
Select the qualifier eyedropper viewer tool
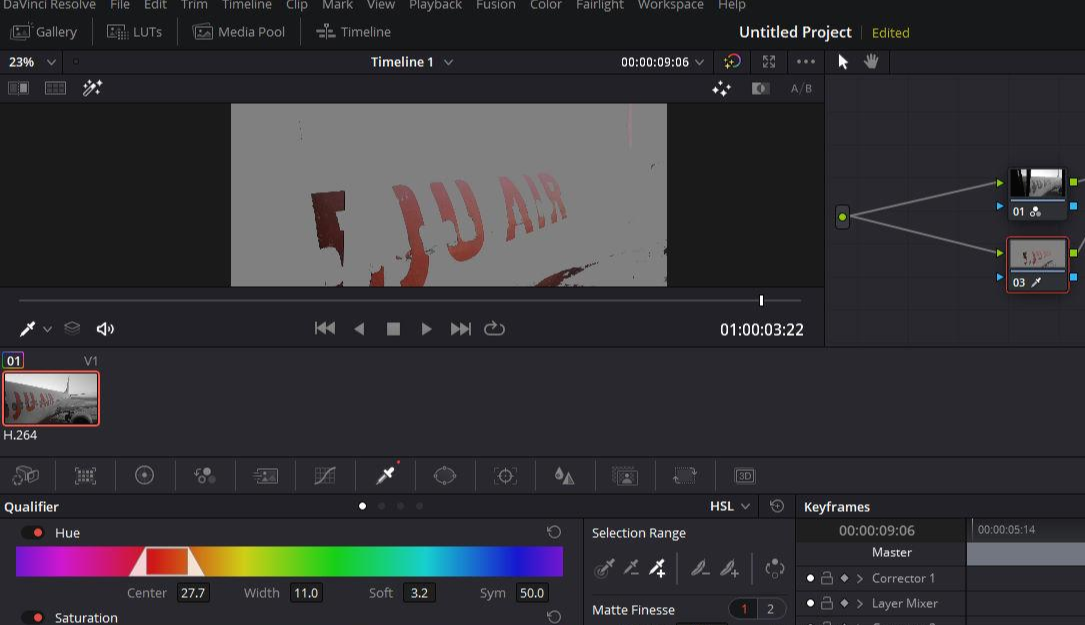pos(27,329)
